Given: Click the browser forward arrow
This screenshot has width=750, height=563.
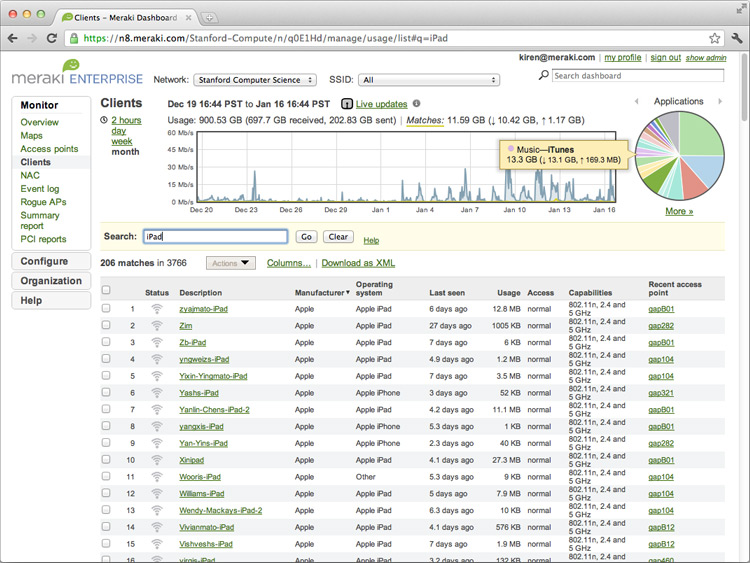Looking at the screenshot, I should click(x=32, y=38).
